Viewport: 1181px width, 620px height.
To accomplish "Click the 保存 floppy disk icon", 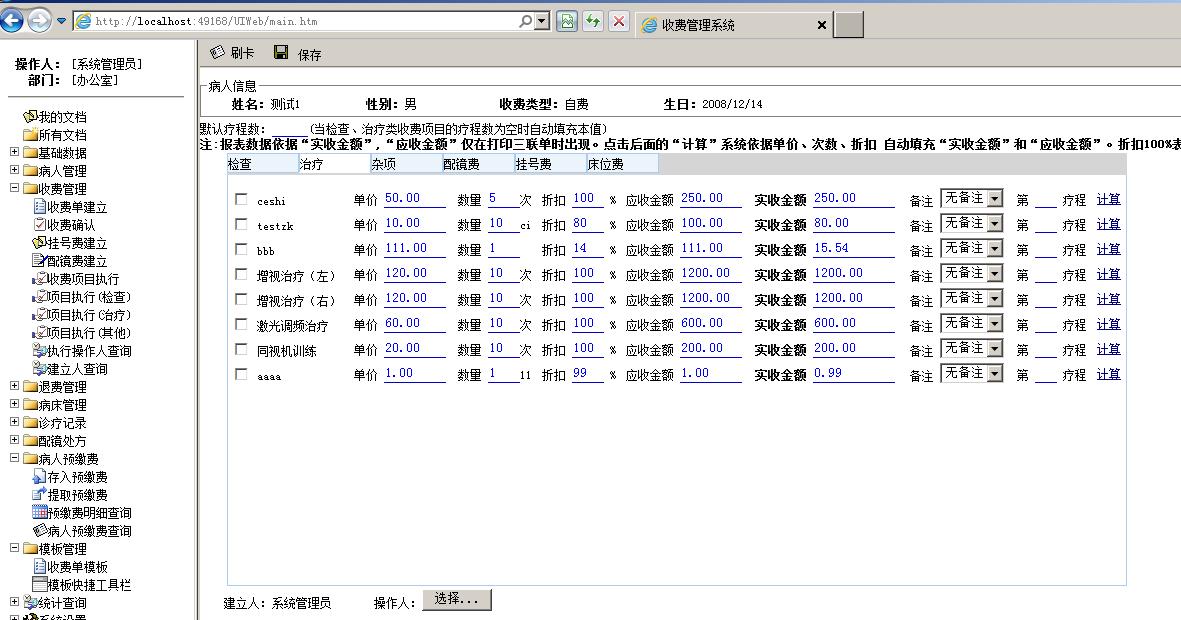I will point(281,52).
